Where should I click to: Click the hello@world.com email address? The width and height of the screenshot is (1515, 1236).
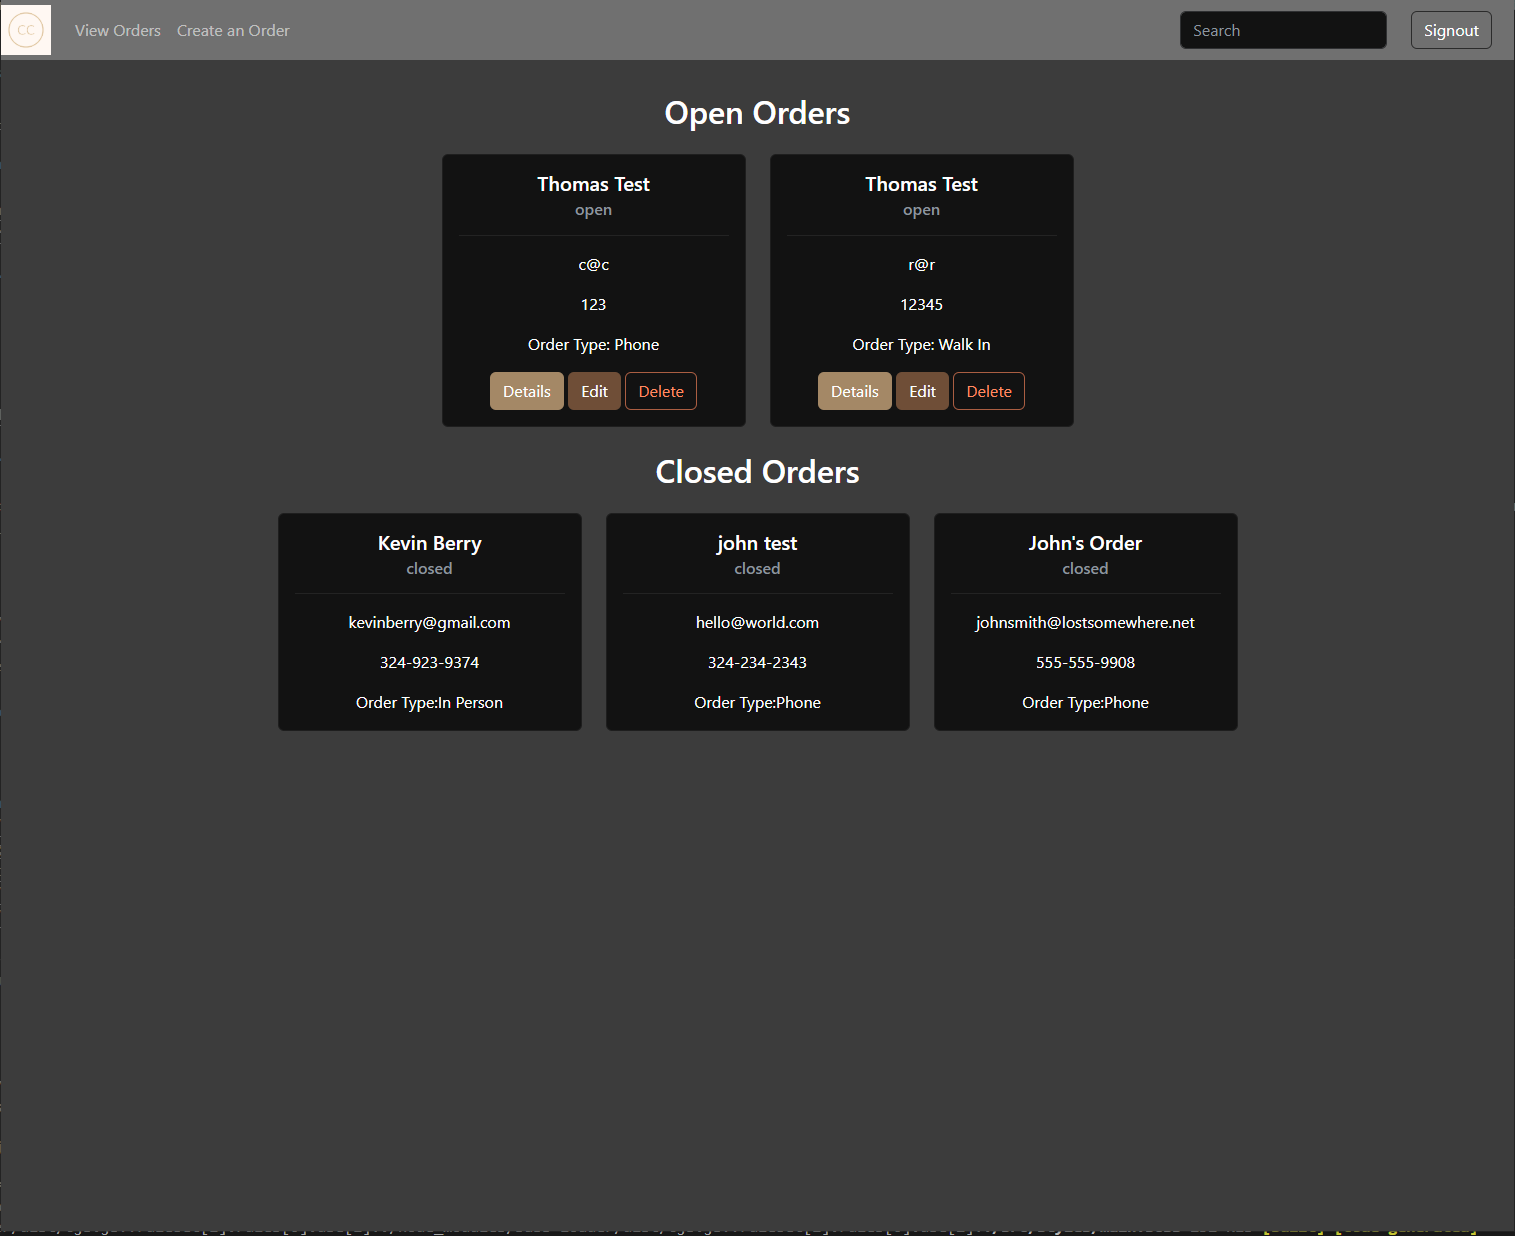[x=757, y=622]
